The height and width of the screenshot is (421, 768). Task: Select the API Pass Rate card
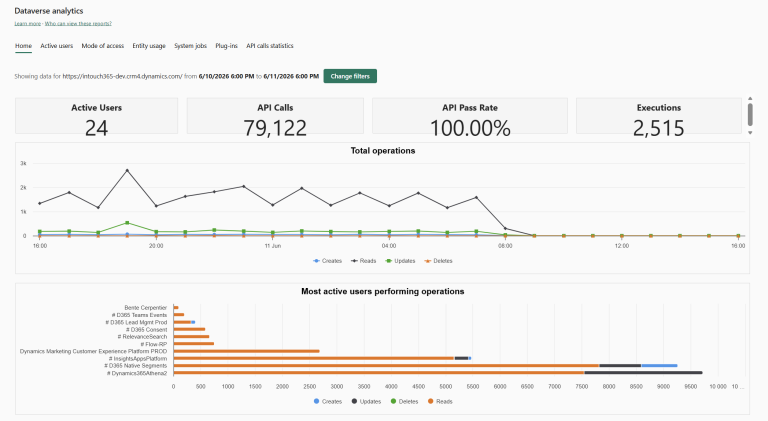click(470, 116)
